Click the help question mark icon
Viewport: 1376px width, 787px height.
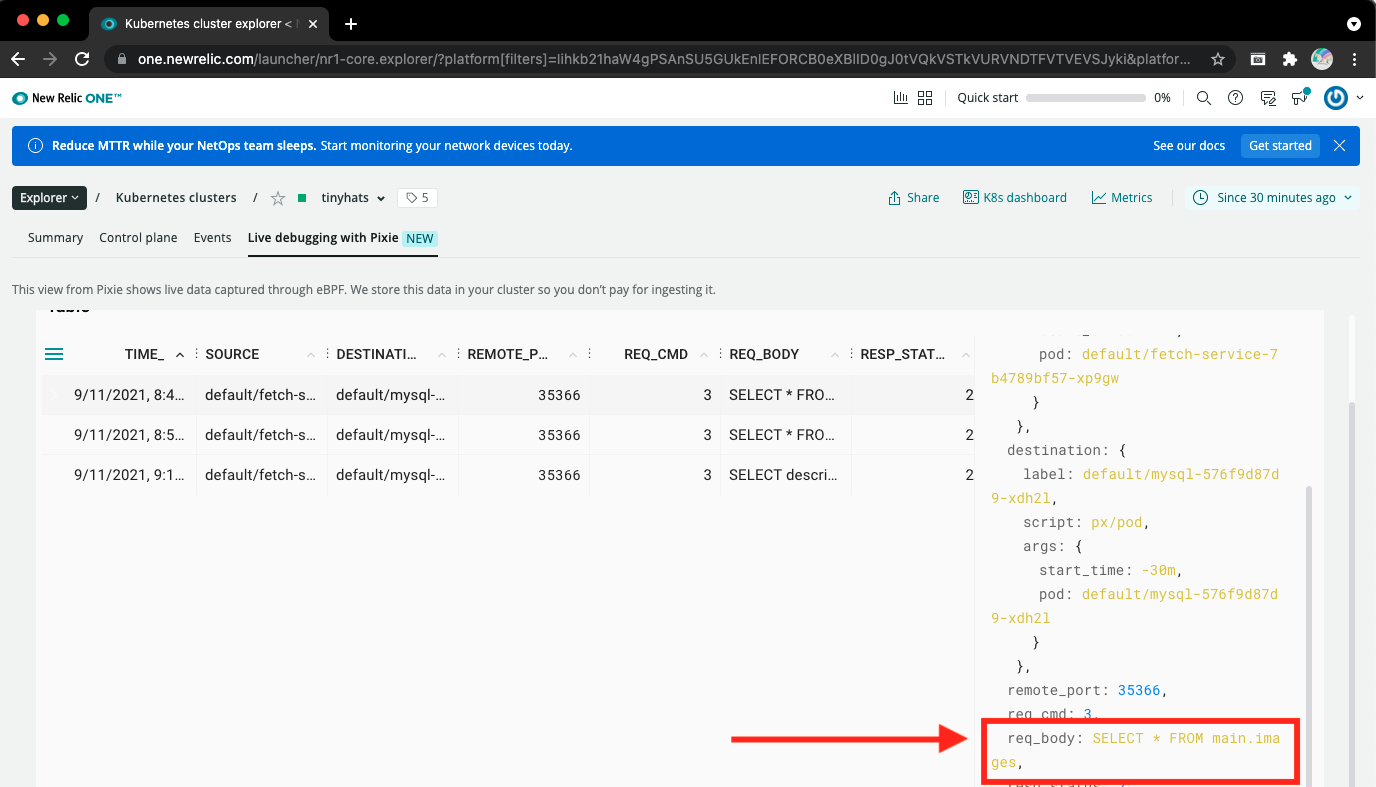1236,98
